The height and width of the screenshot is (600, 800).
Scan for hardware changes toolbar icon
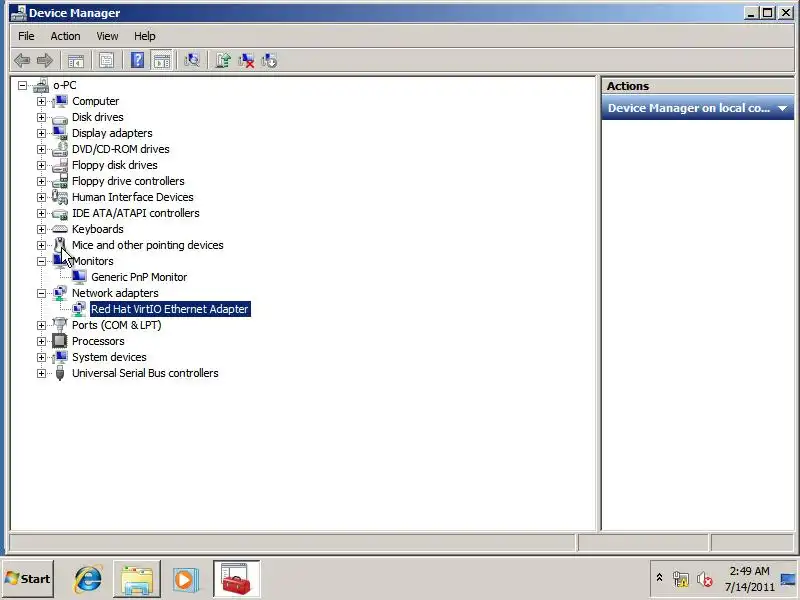point(192,61)
